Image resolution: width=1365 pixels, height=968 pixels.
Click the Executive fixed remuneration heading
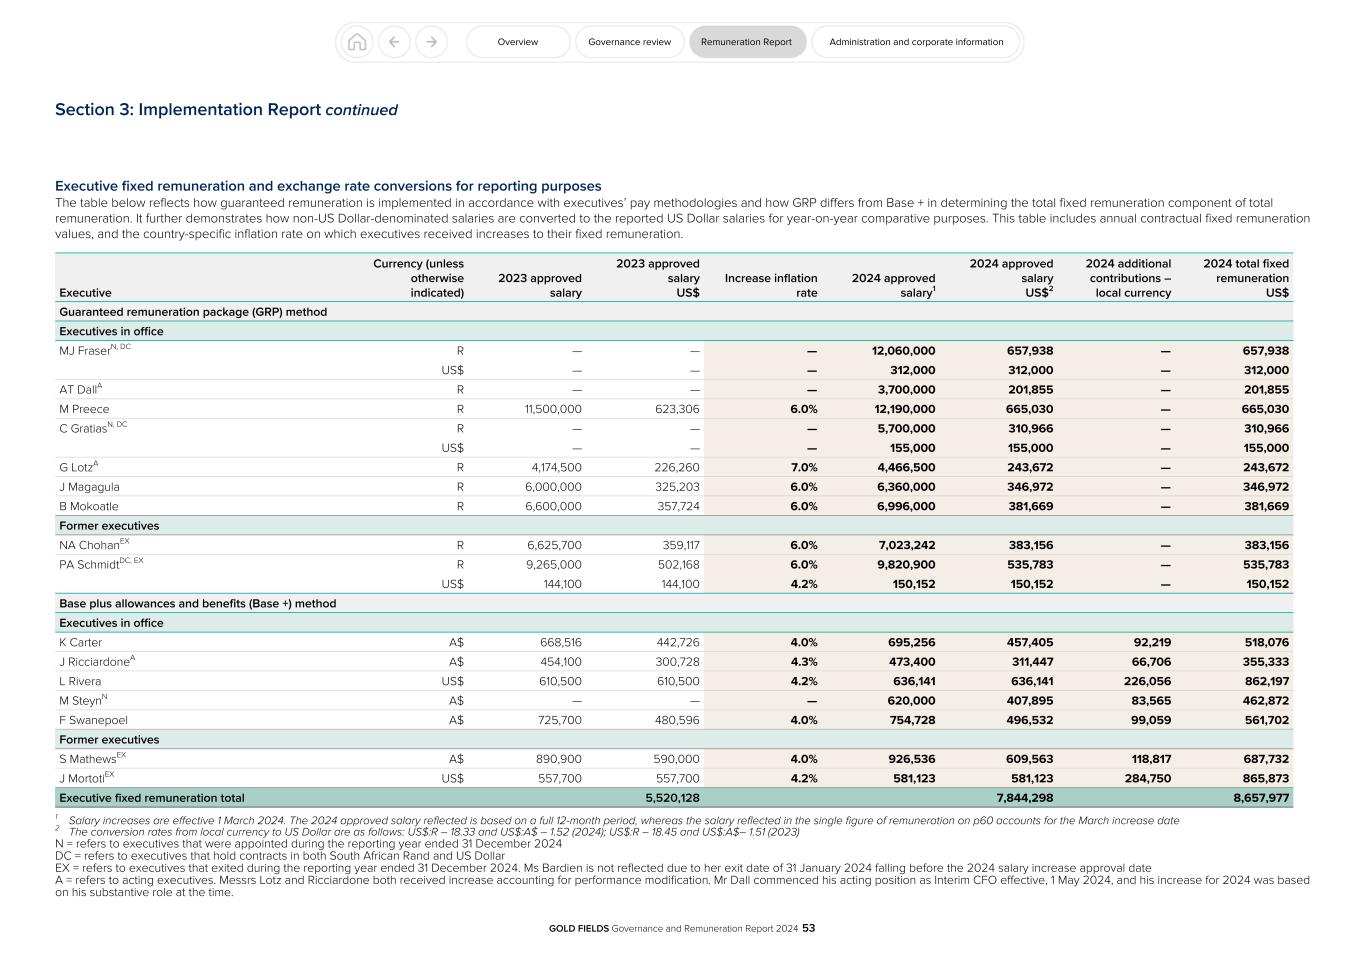pyautogui.click(x=327, y=185)
